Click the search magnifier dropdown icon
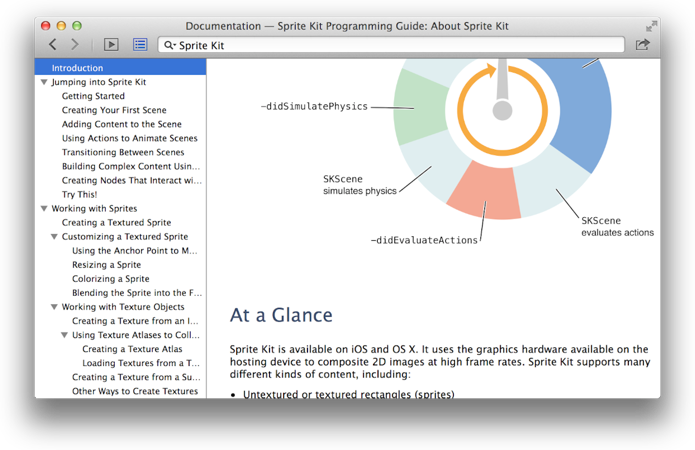695x450 pixels. pos(170,45)
